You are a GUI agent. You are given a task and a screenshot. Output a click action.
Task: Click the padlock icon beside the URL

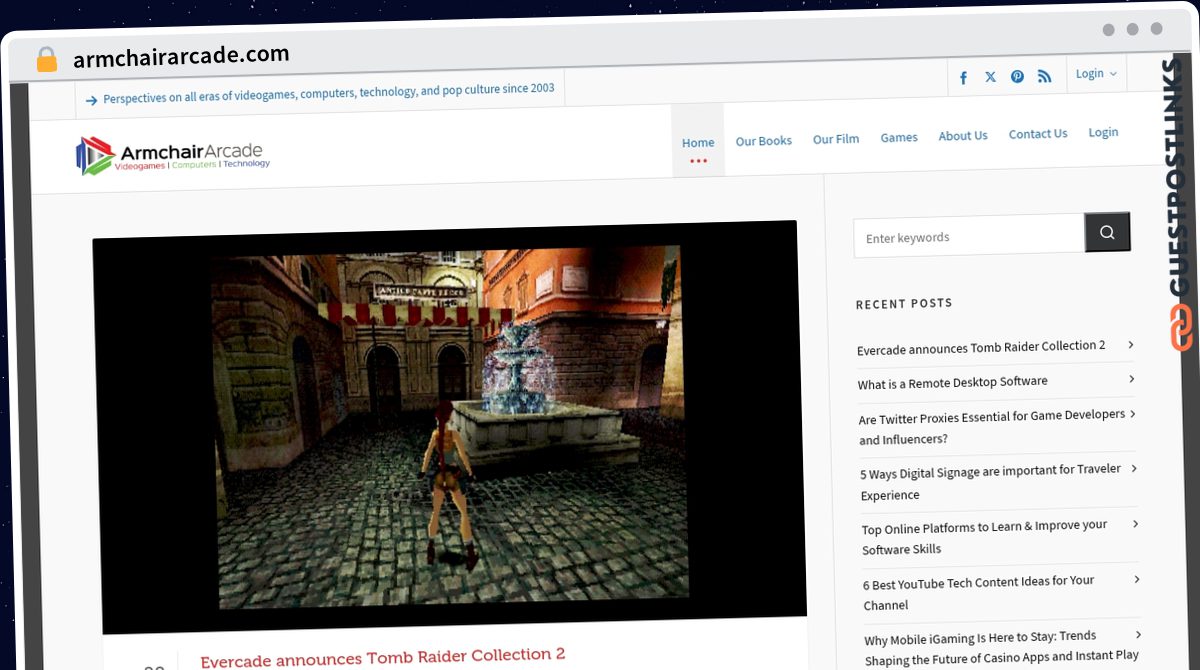[46, 60]
